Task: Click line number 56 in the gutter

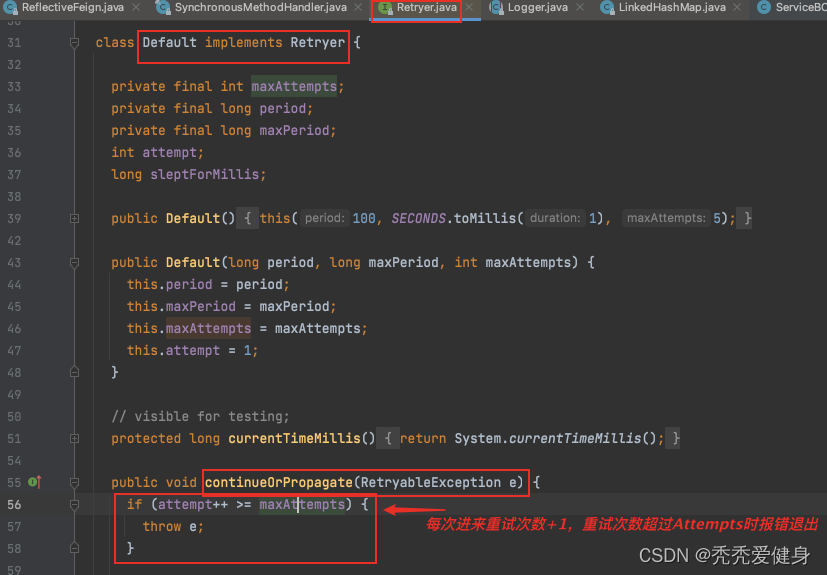Action: [14, 505]
